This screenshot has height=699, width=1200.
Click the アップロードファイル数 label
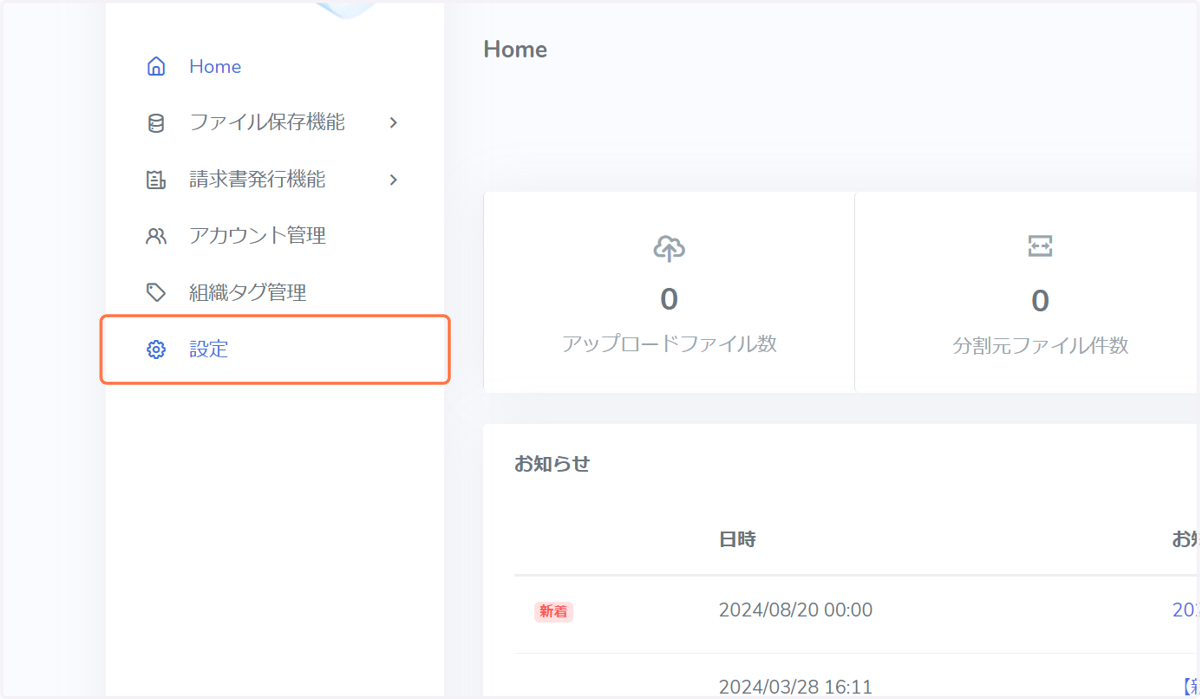click(x=669, y=344)
